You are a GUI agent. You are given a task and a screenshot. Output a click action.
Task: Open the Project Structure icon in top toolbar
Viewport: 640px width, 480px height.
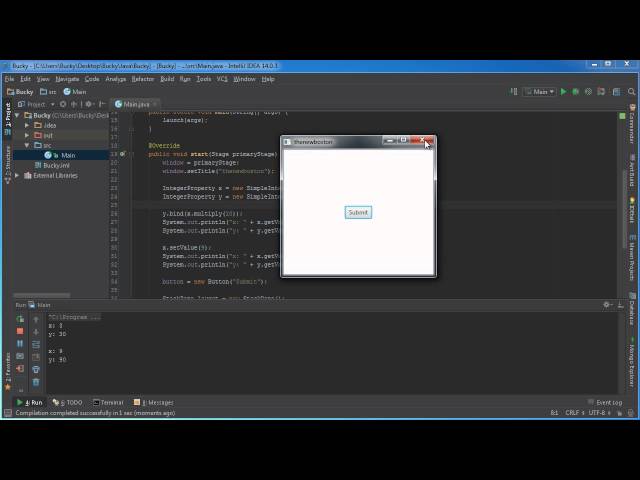616,92
